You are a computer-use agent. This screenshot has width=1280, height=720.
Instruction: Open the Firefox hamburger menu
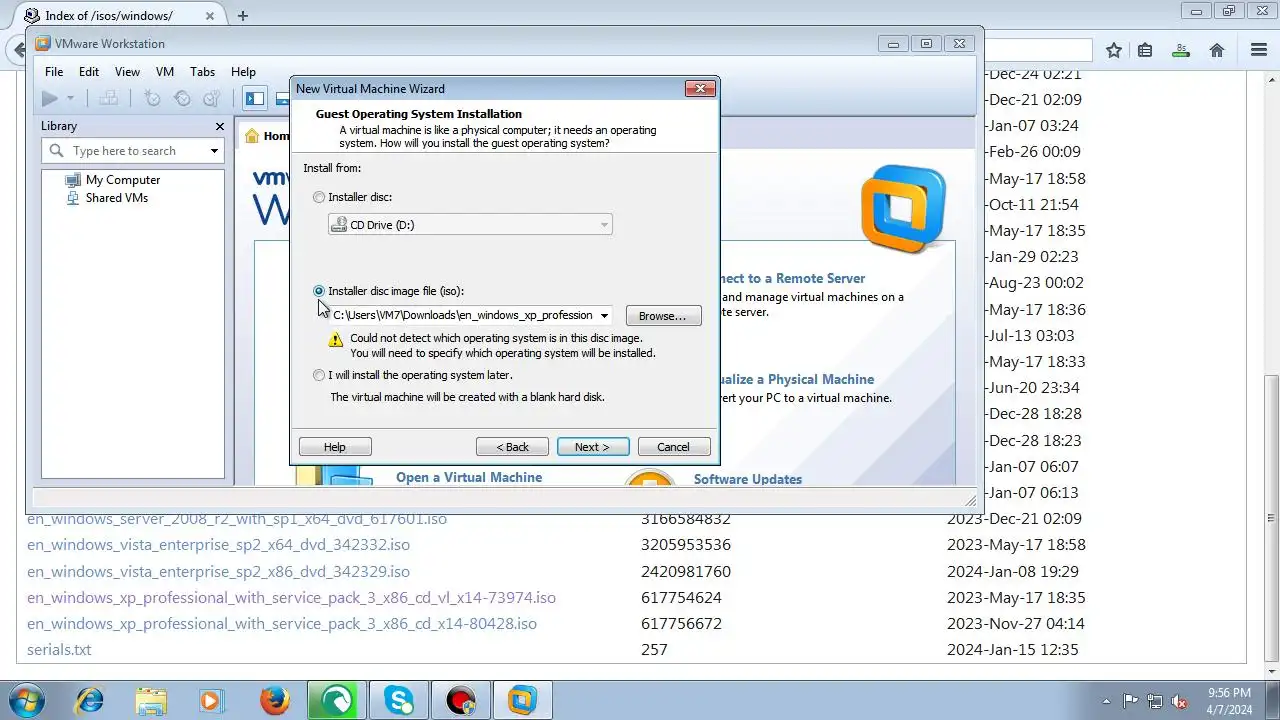point(1259,50)
